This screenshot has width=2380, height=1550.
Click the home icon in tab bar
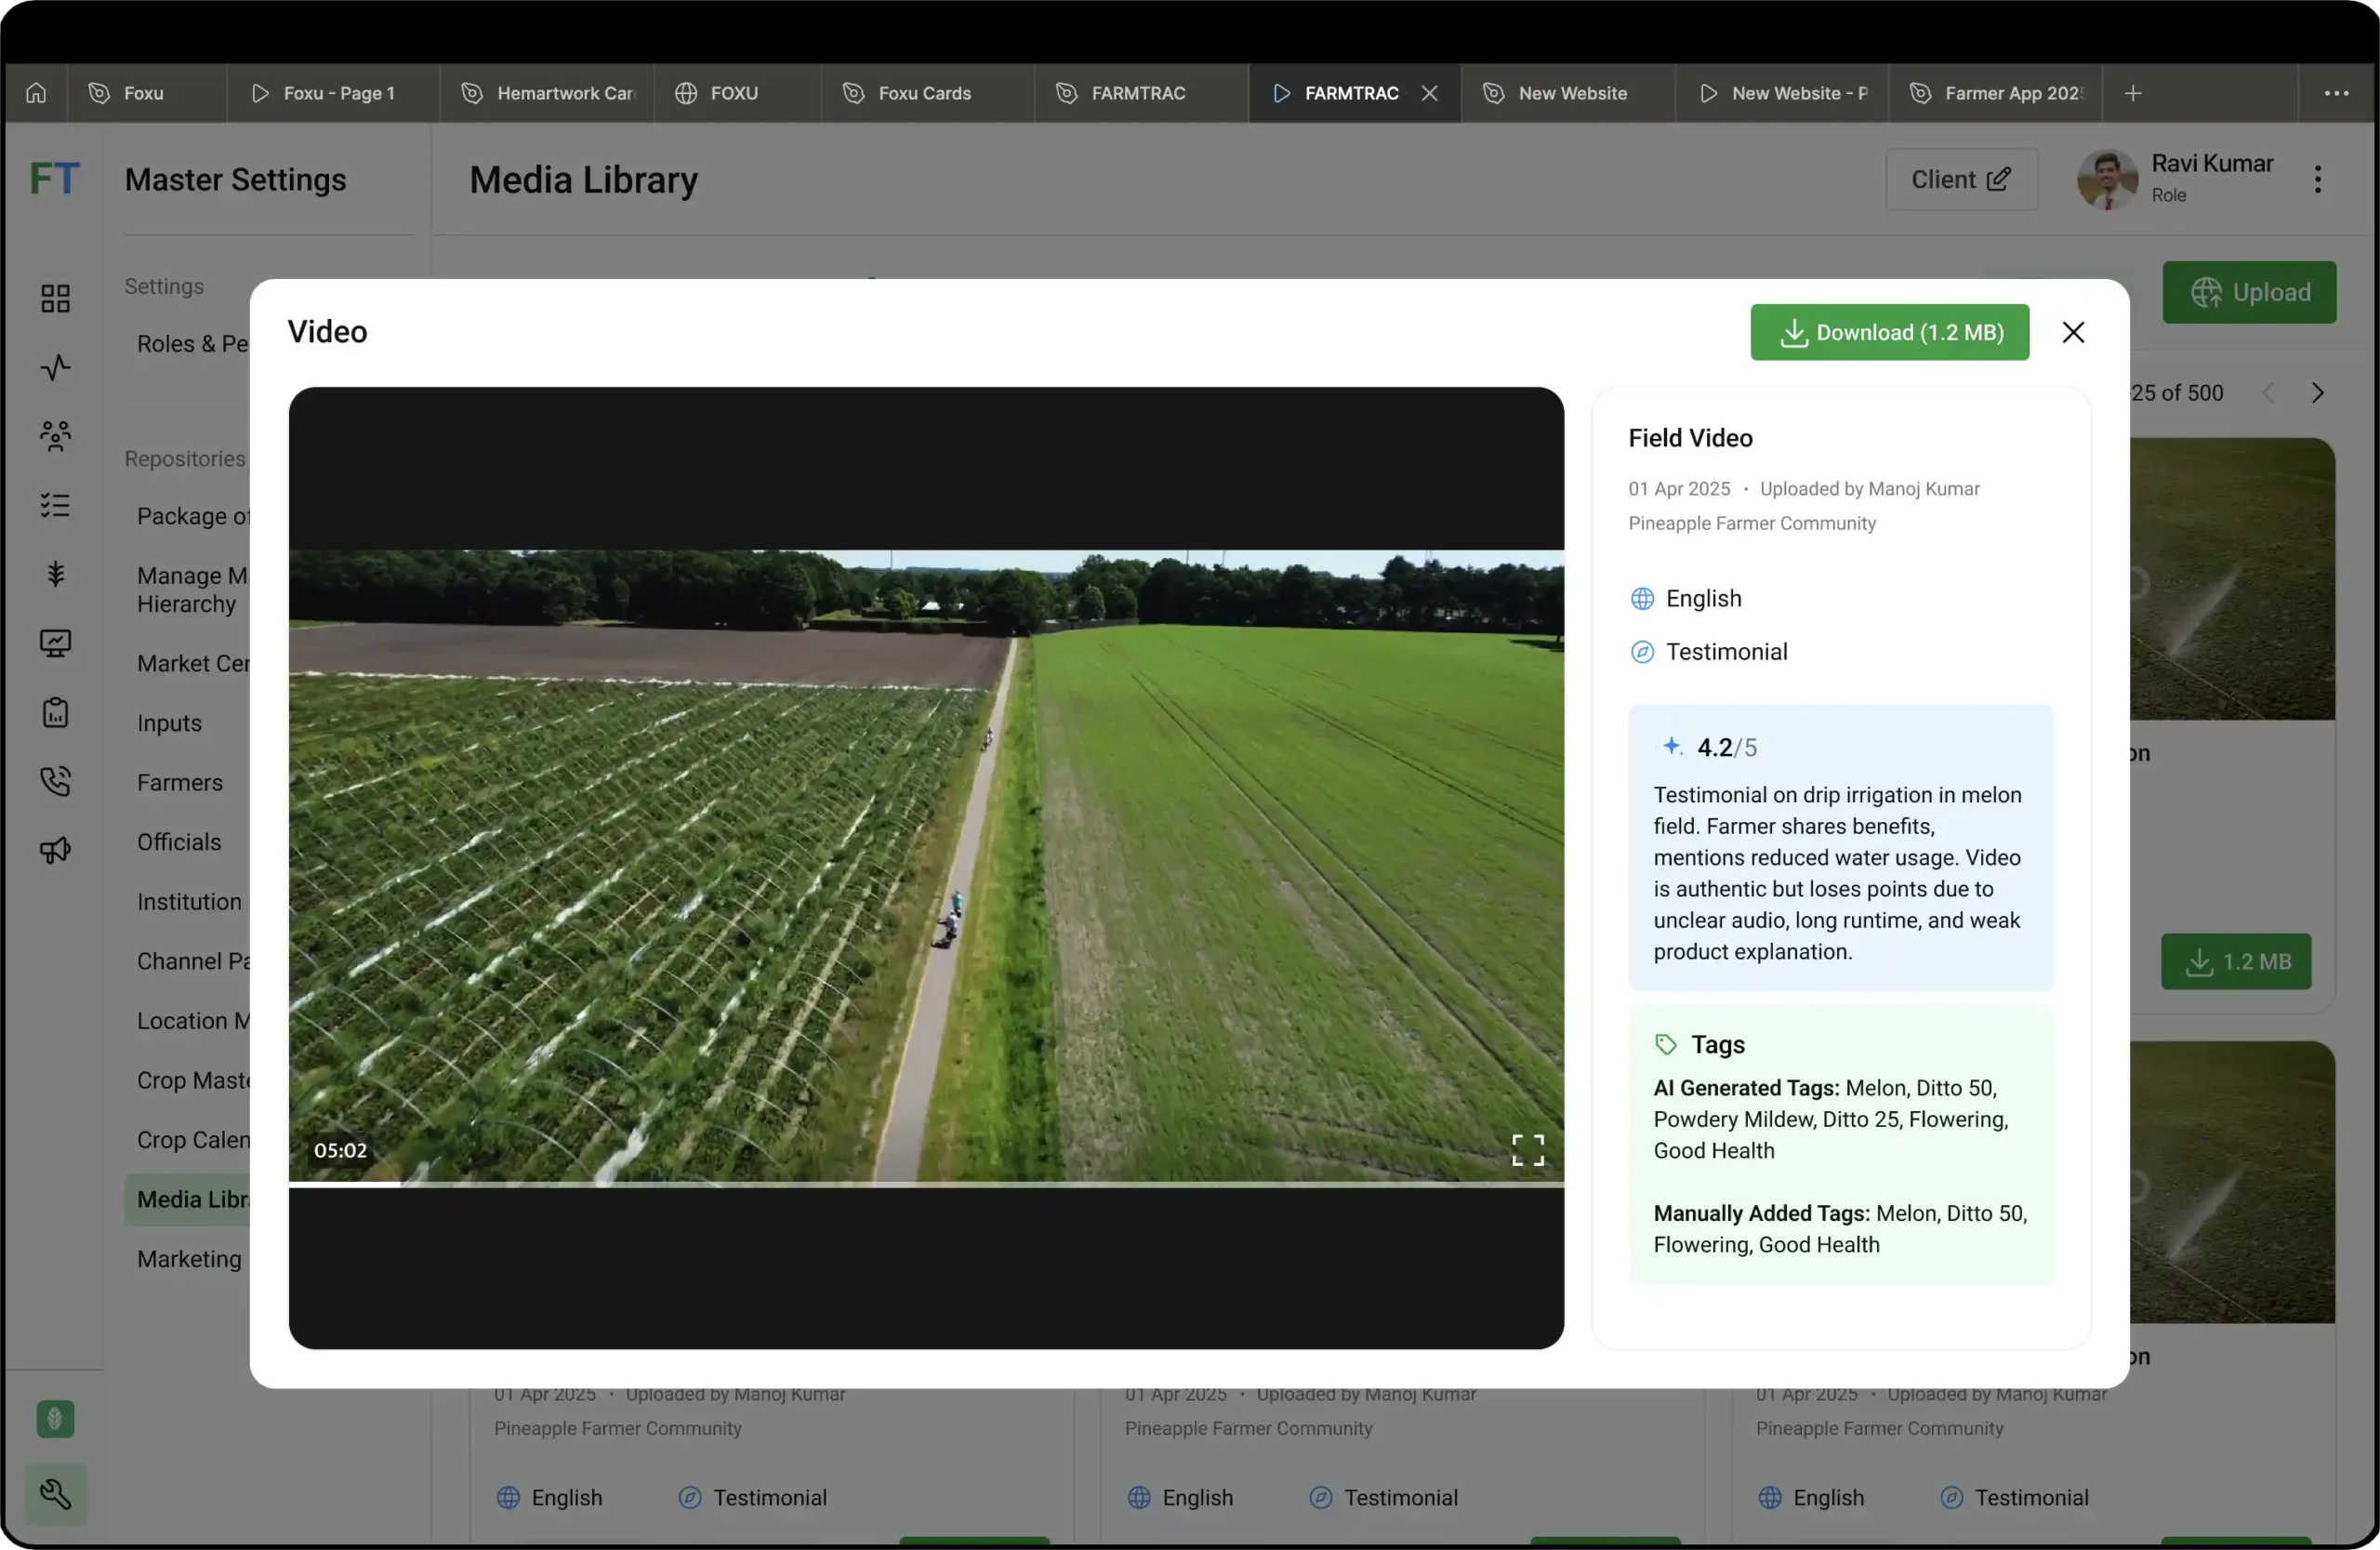click(x=36, y=93)
